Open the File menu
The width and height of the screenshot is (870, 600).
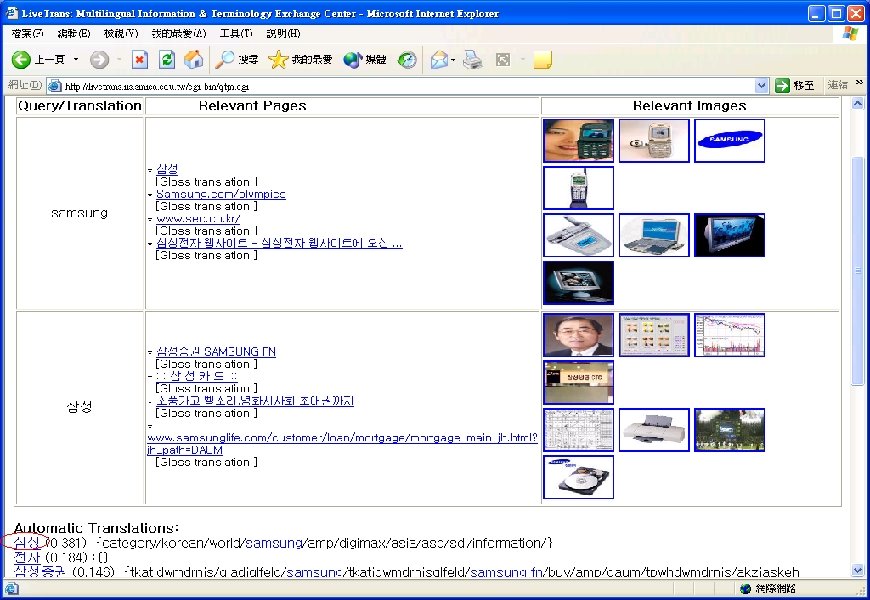(x=27, y=33)
